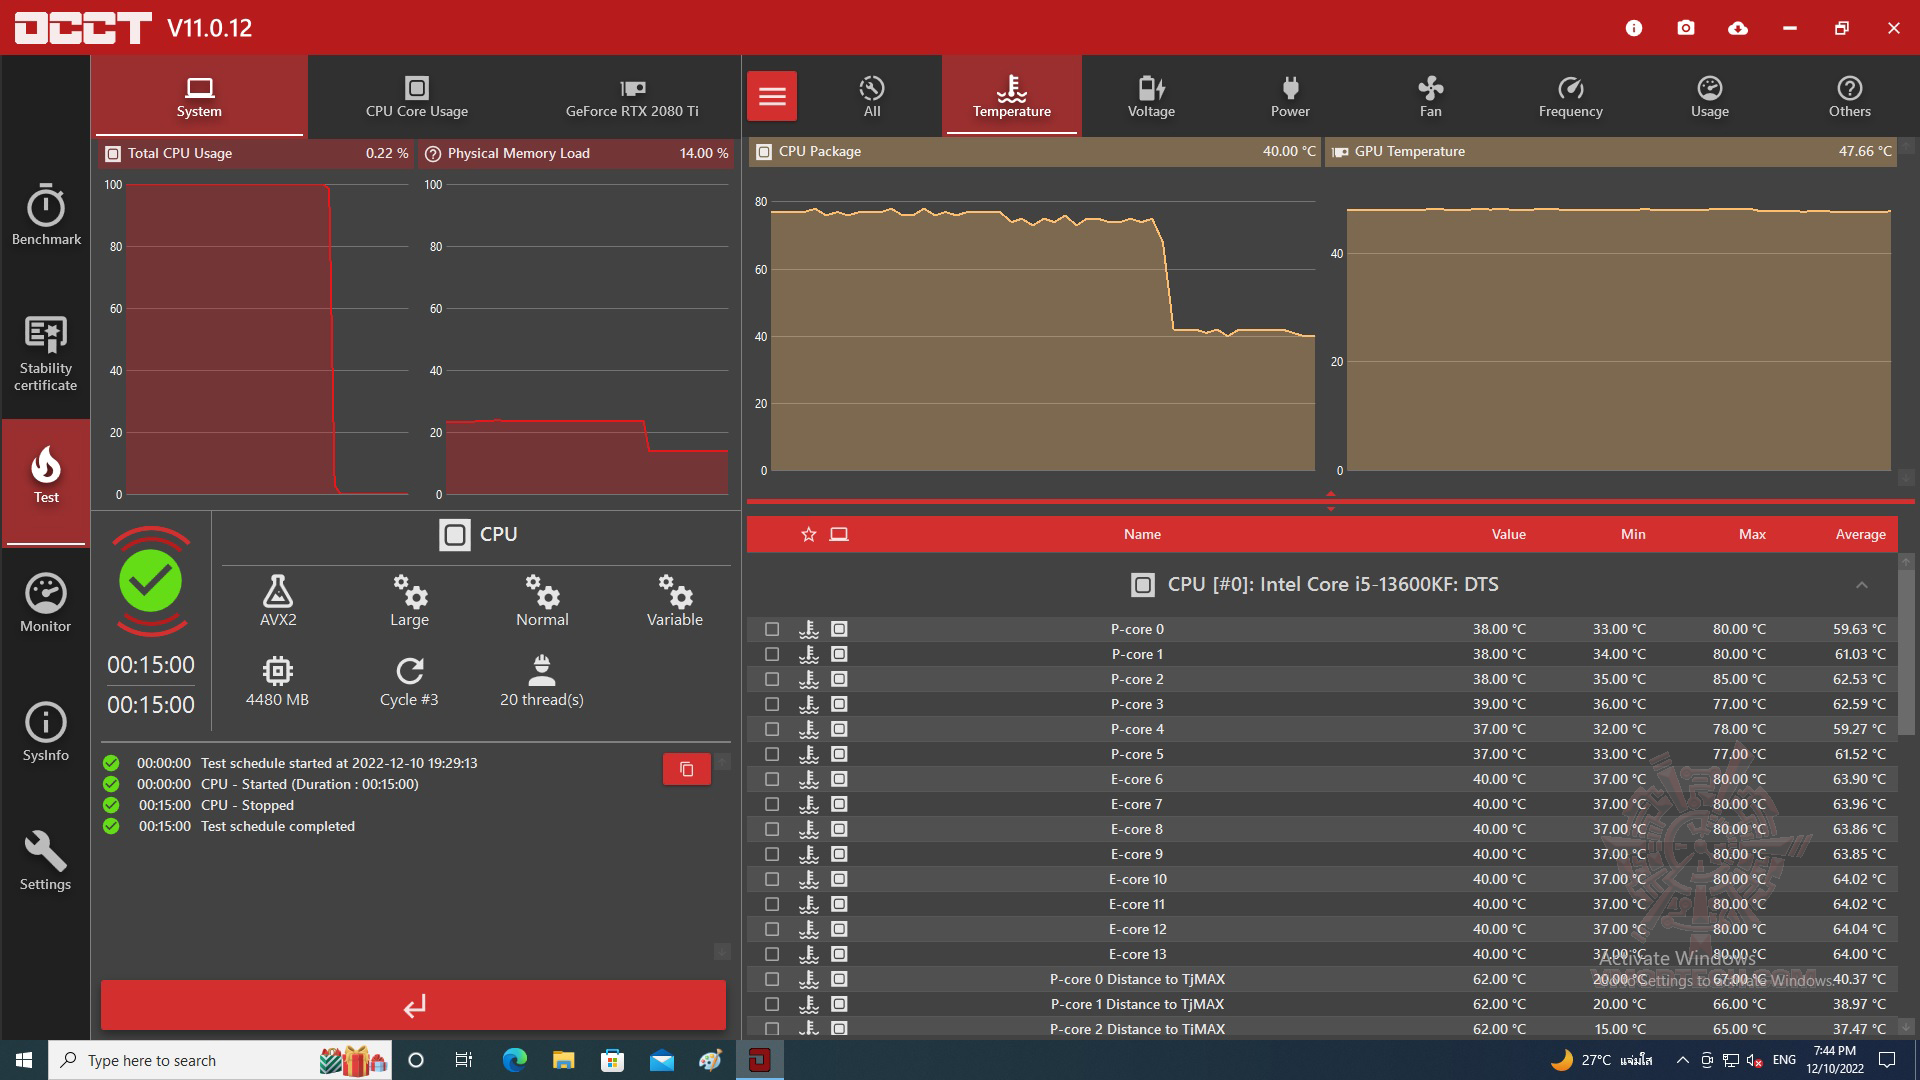Click the red hamburger menu button

772,96
